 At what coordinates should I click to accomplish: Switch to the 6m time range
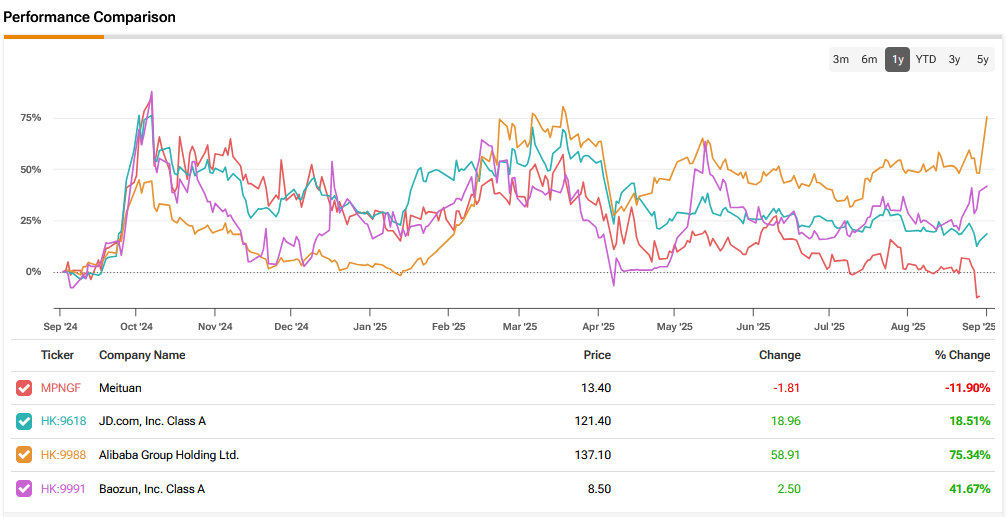tap(869, 60)
